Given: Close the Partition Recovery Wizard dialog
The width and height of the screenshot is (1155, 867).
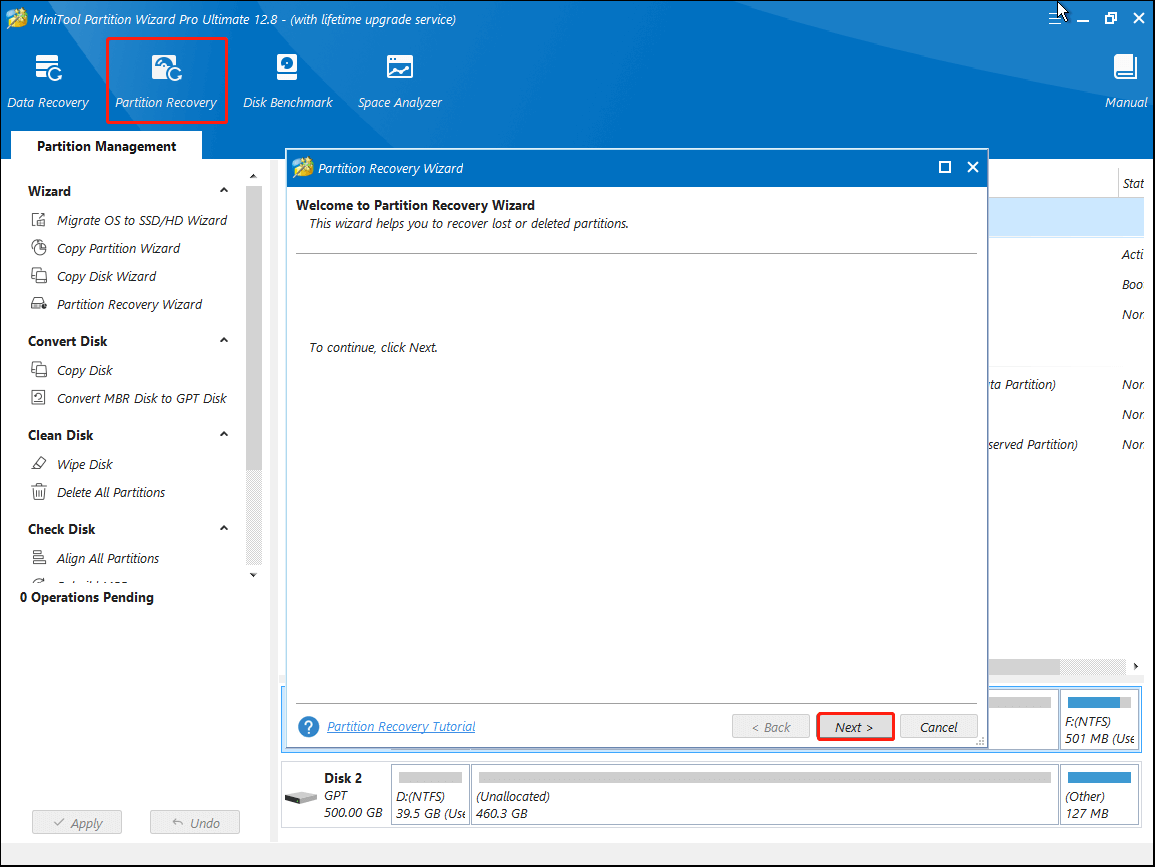Looking at the screenshot, I should pyautogui.click(x=972, y=167).
